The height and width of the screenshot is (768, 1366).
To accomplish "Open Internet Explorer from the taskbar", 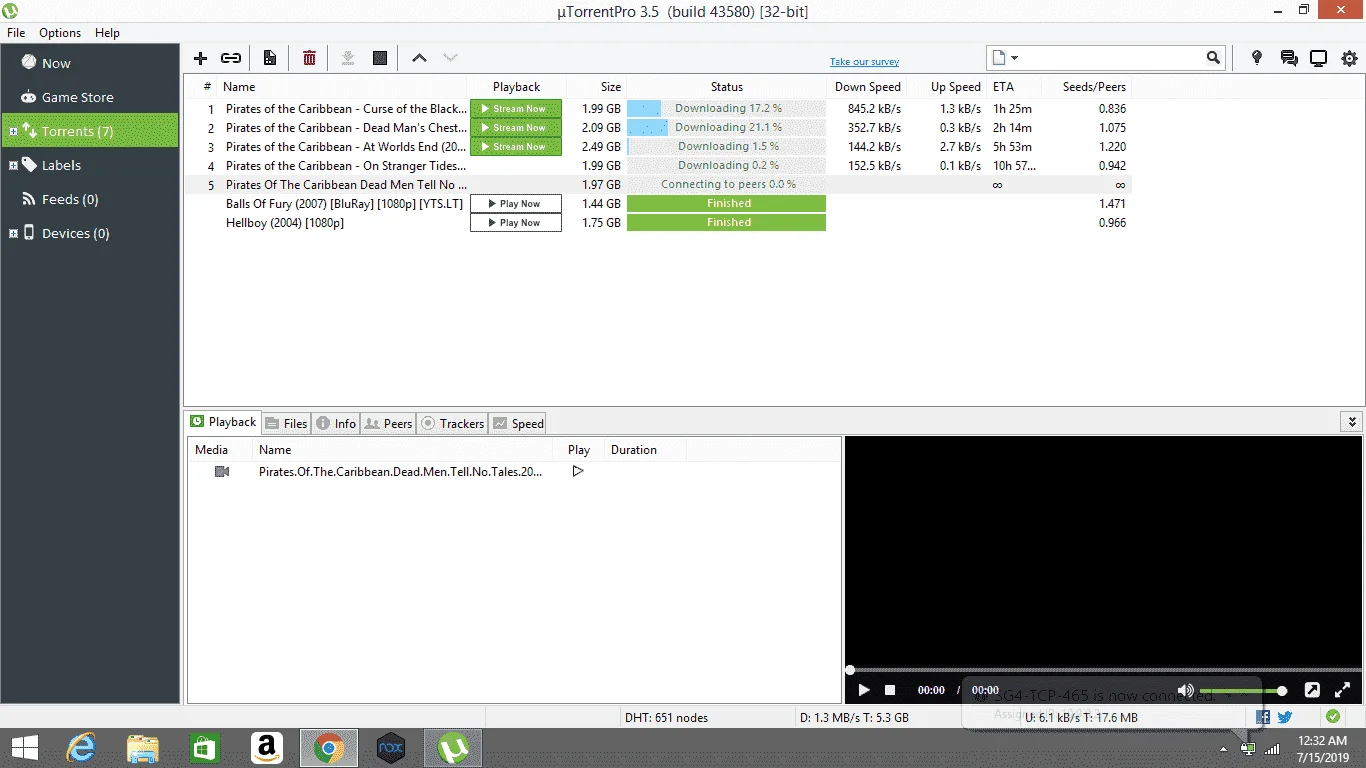I will pyautogui.click(x=81, y=747).
